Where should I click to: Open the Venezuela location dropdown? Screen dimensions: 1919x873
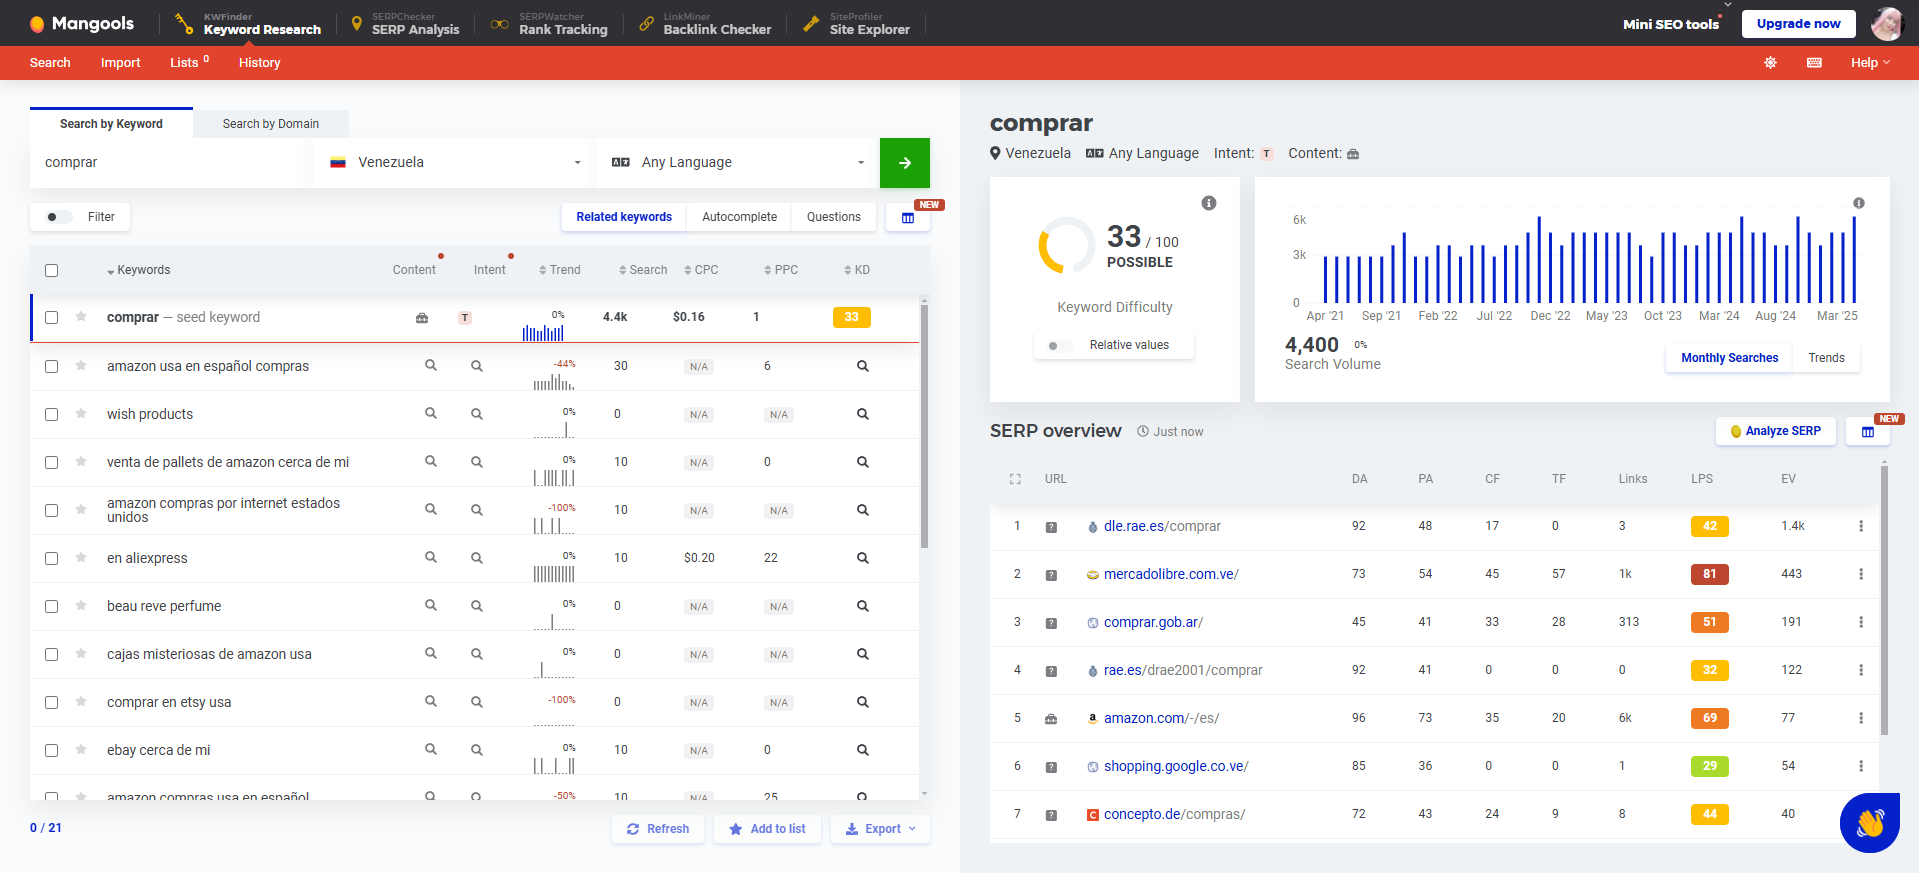point(455,163)
